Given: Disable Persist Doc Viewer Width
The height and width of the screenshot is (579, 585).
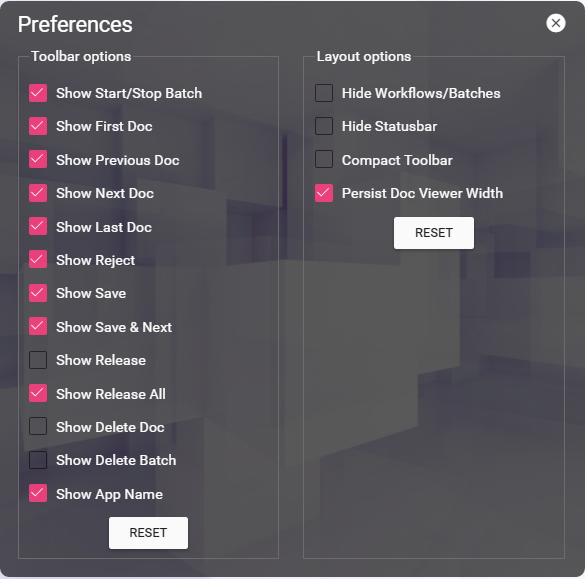Looking at the screenshot, I should coord(324,193).
